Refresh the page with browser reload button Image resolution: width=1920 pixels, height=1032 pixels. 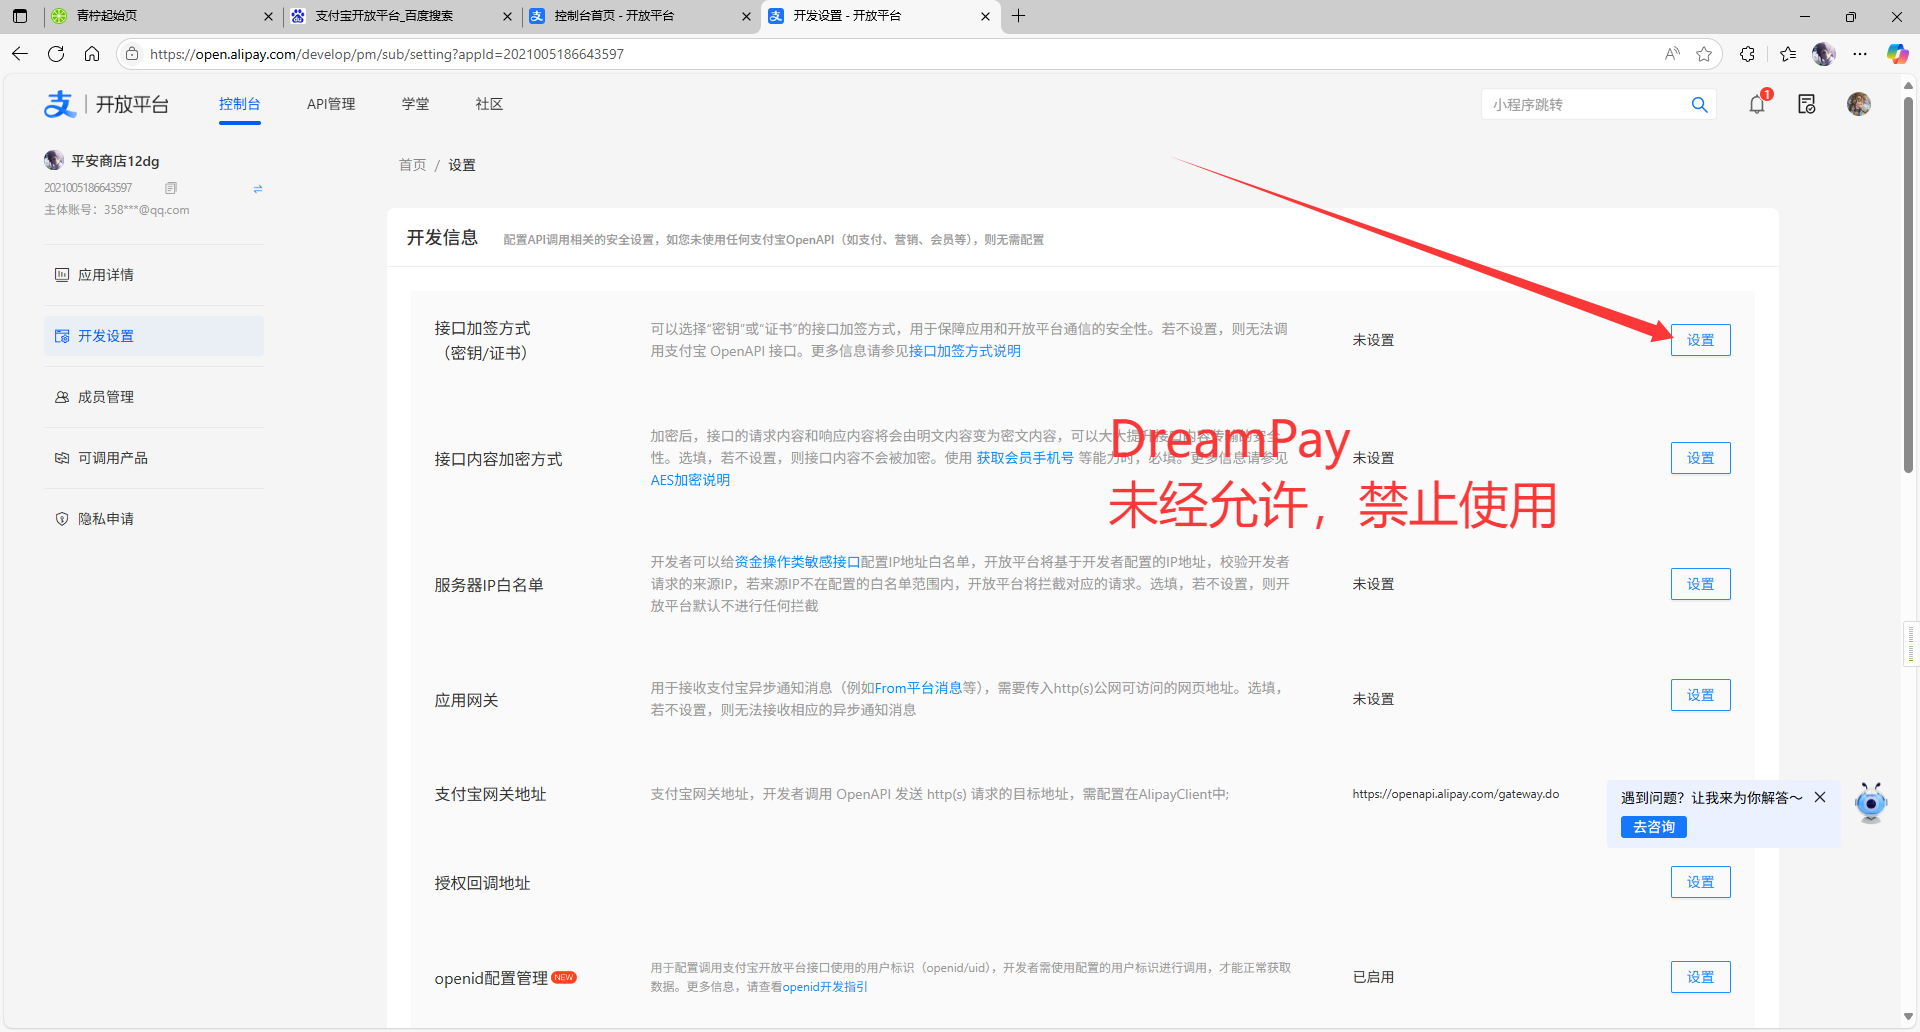pyautogui.click(x=56, y=54)
